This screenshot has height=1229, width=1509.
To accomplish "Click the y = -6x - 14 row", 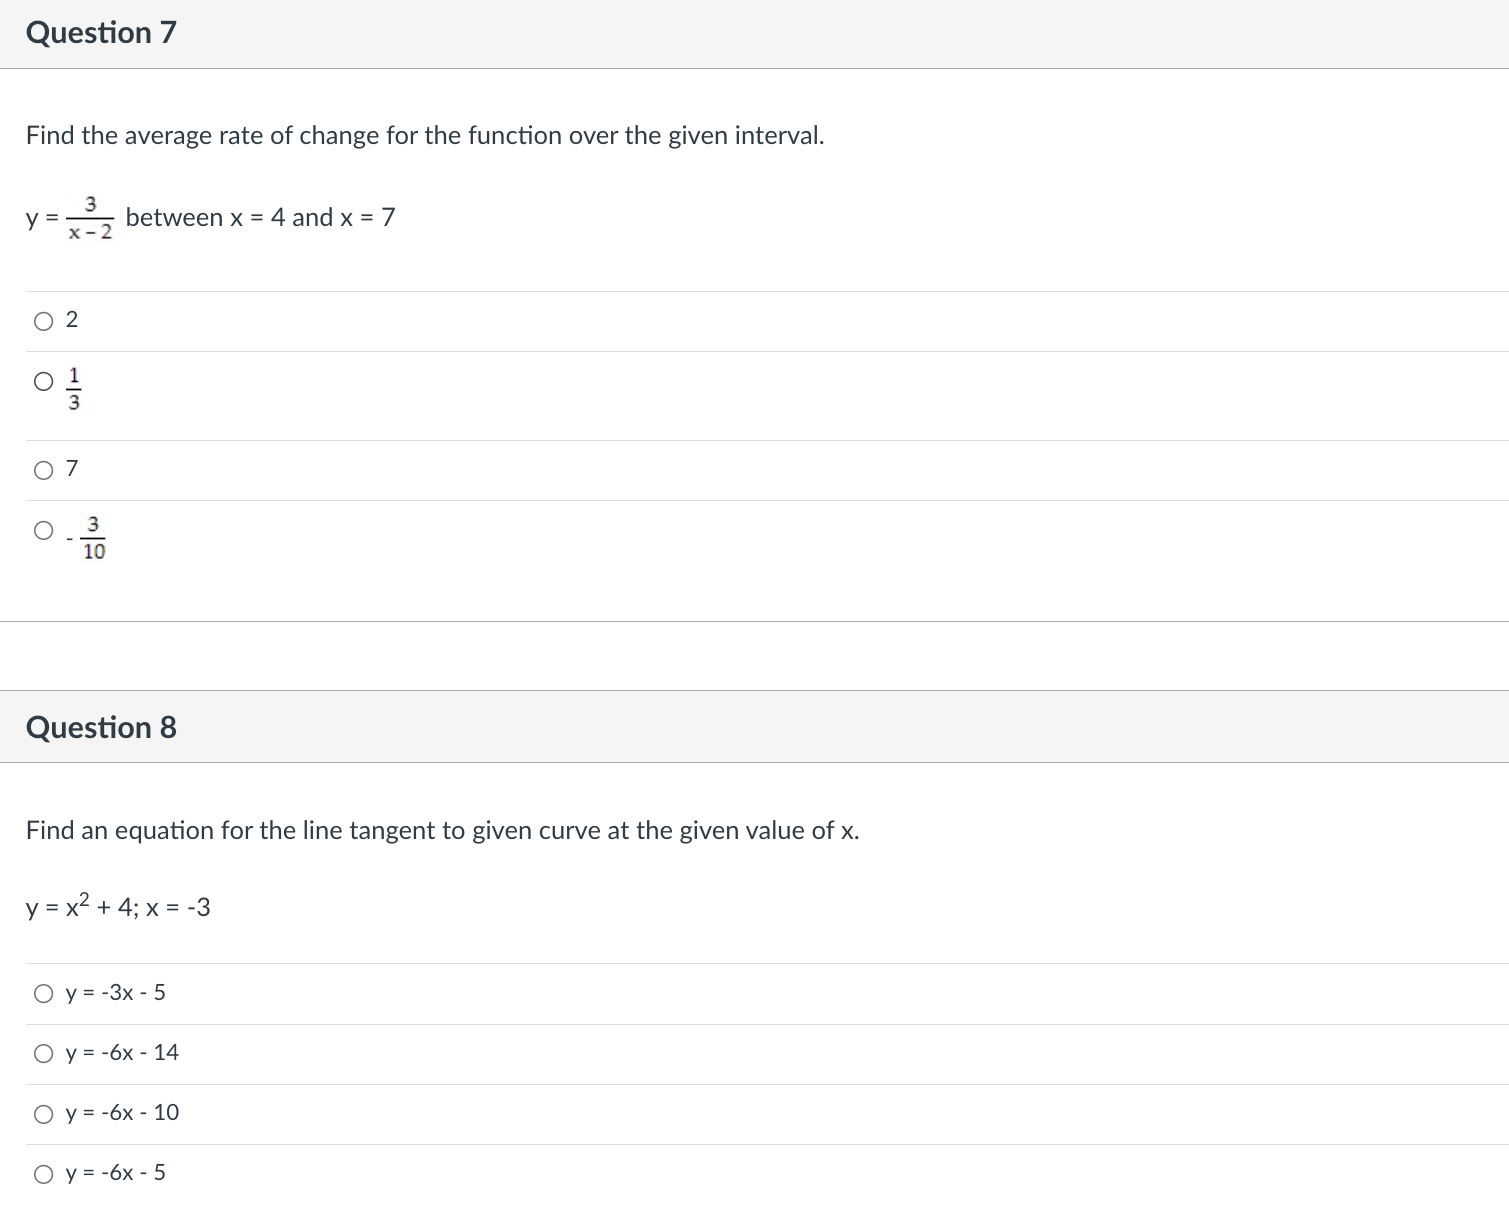I will 400,1052.
